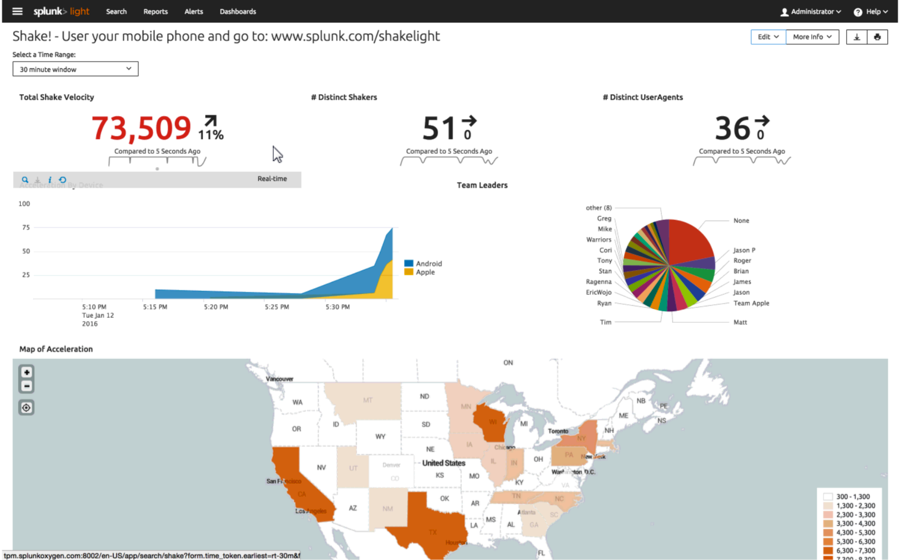The height and width of the screenshot is (560, 900).
Task: Select Wisconsin on the map
Action: pyautogui.click(x=492, y=423)
